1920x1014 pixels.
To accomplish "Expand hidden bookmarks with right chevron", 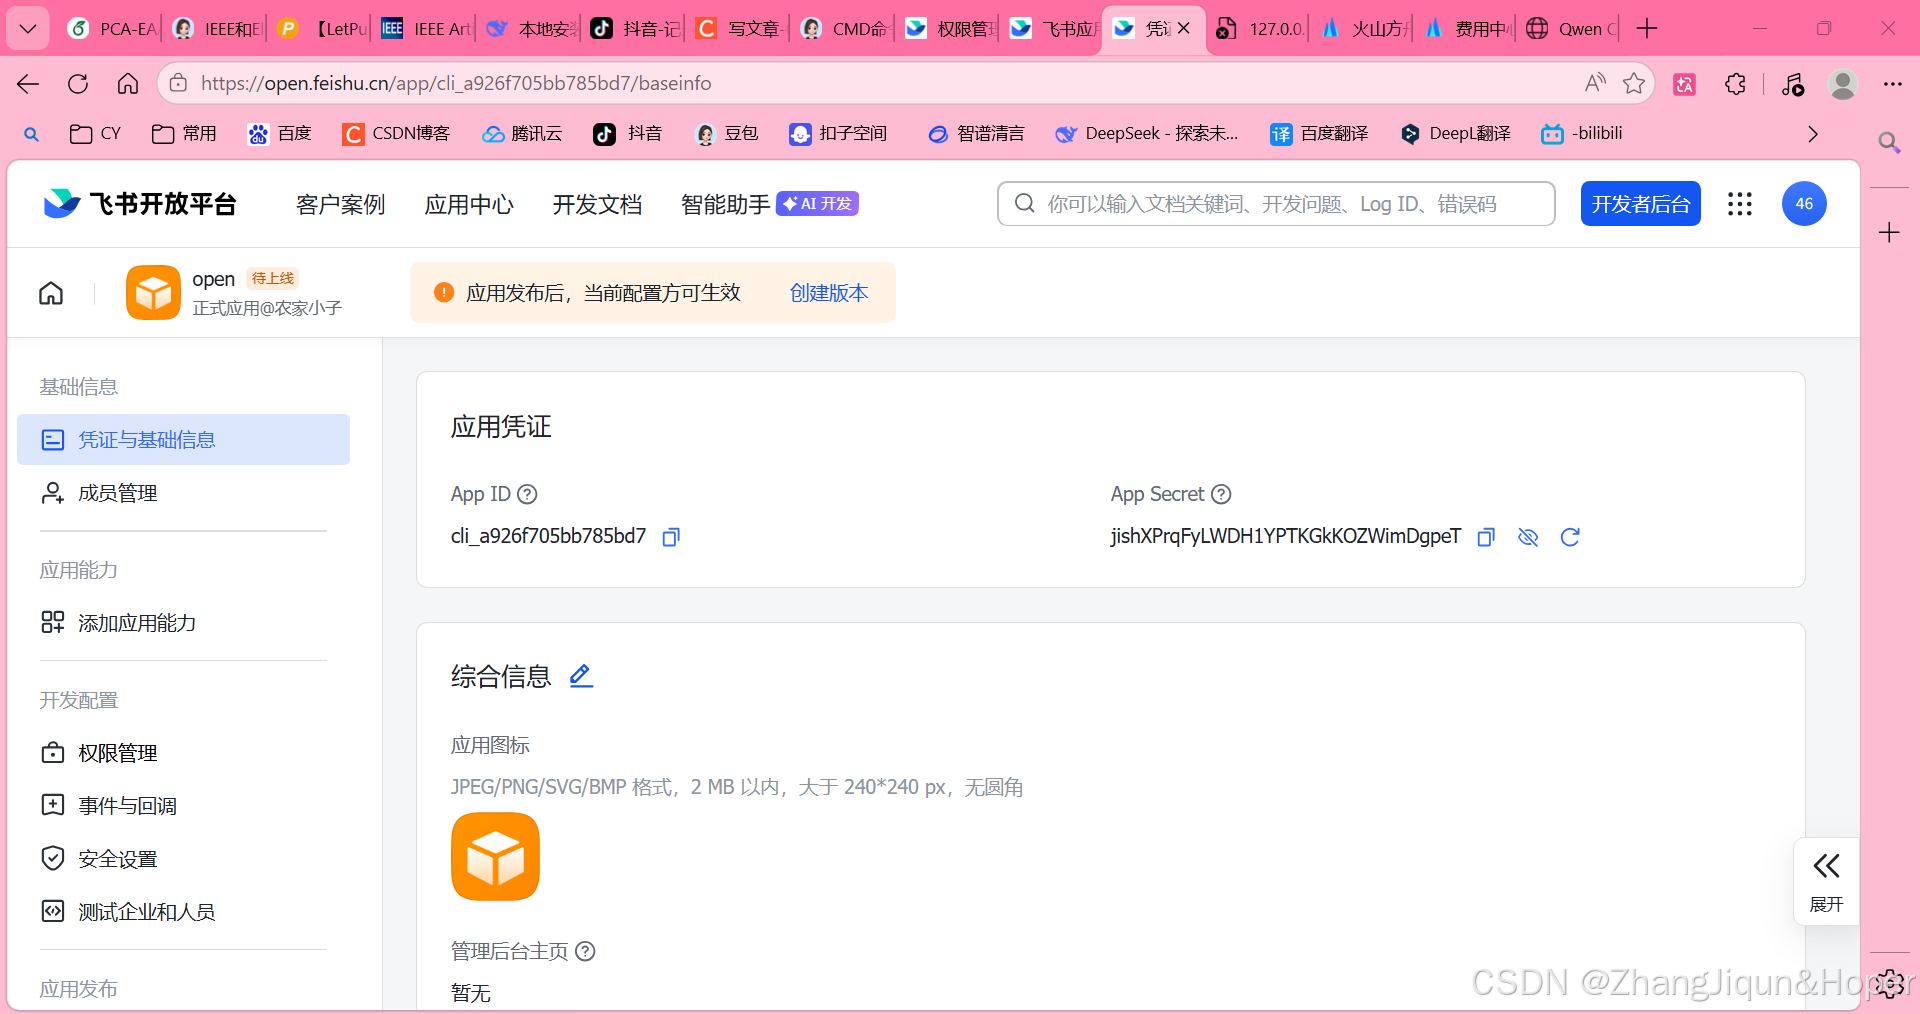I will (1812, 133).
